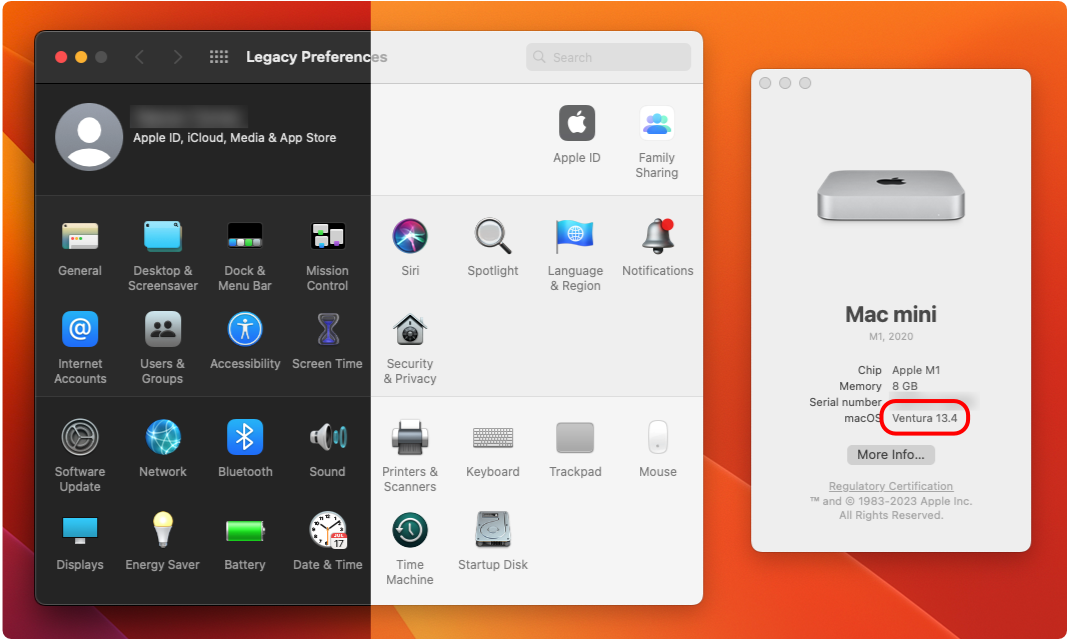Viewport: 1070px width, 640px height.
Task: Open Family Sharing preferences
Action: [656, 123]
